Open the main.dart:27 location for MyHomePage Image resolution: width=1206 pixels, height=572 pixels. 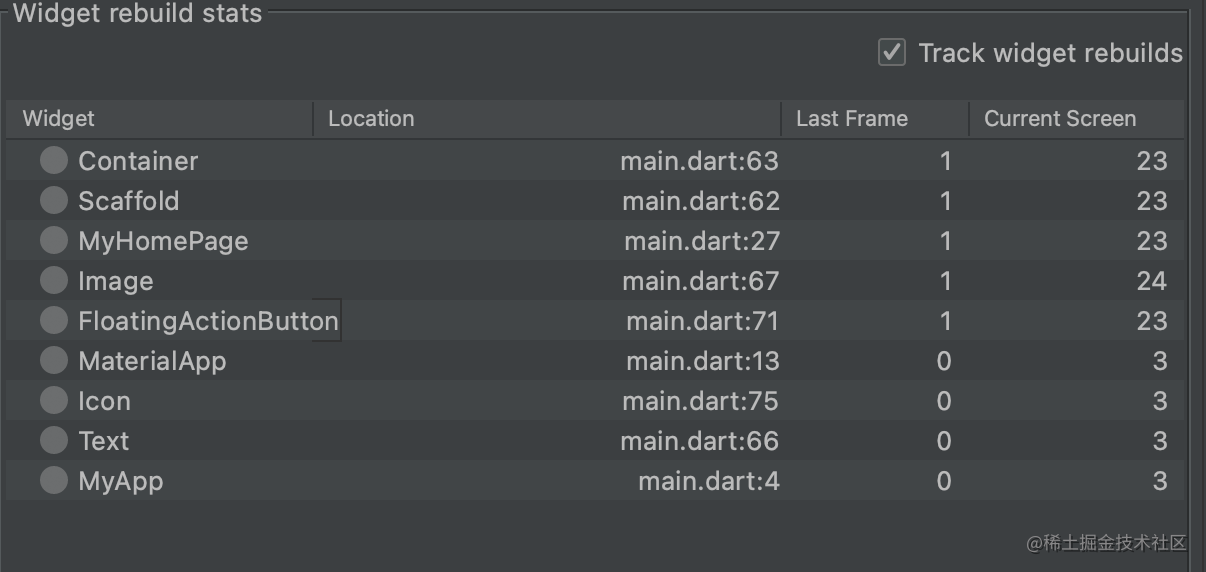pyautogui.click(x=701, y=241)
